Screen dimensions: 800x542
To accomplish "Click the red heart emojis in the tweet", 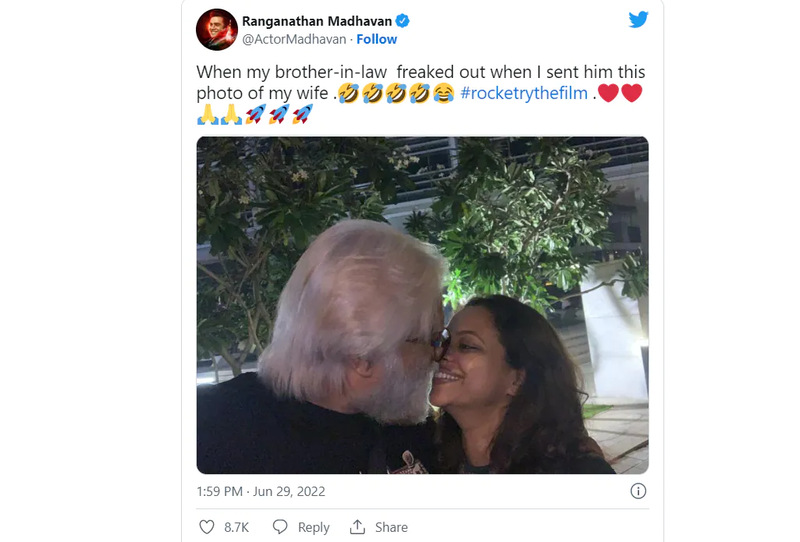I will (620, 94).
